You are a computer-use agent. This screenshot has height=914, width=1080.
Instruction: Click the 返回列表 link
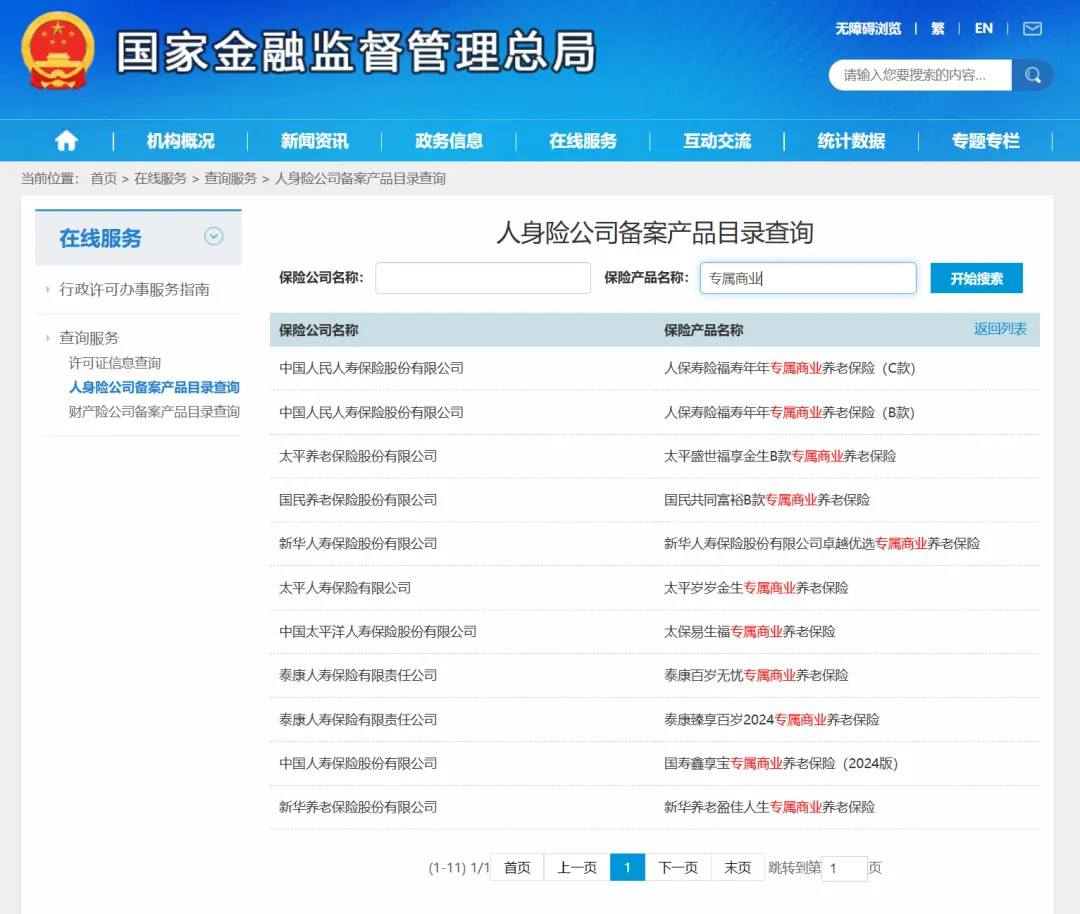pyautogui.click(x=1000, y=329)
